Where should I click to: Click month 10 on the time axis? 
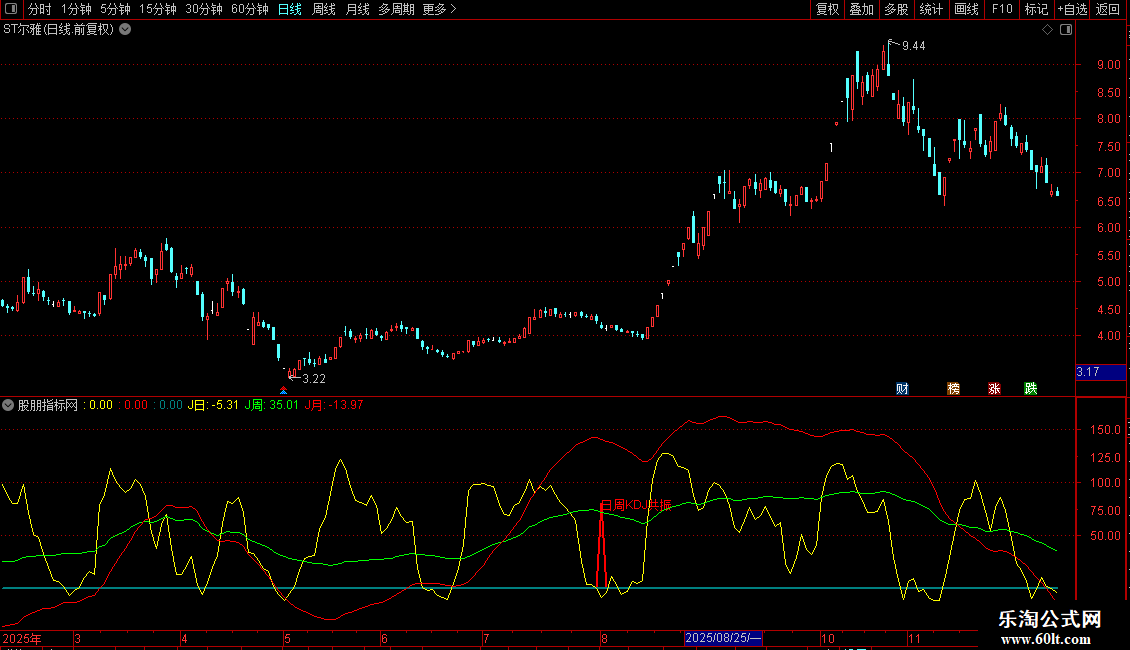pos(827,638)
